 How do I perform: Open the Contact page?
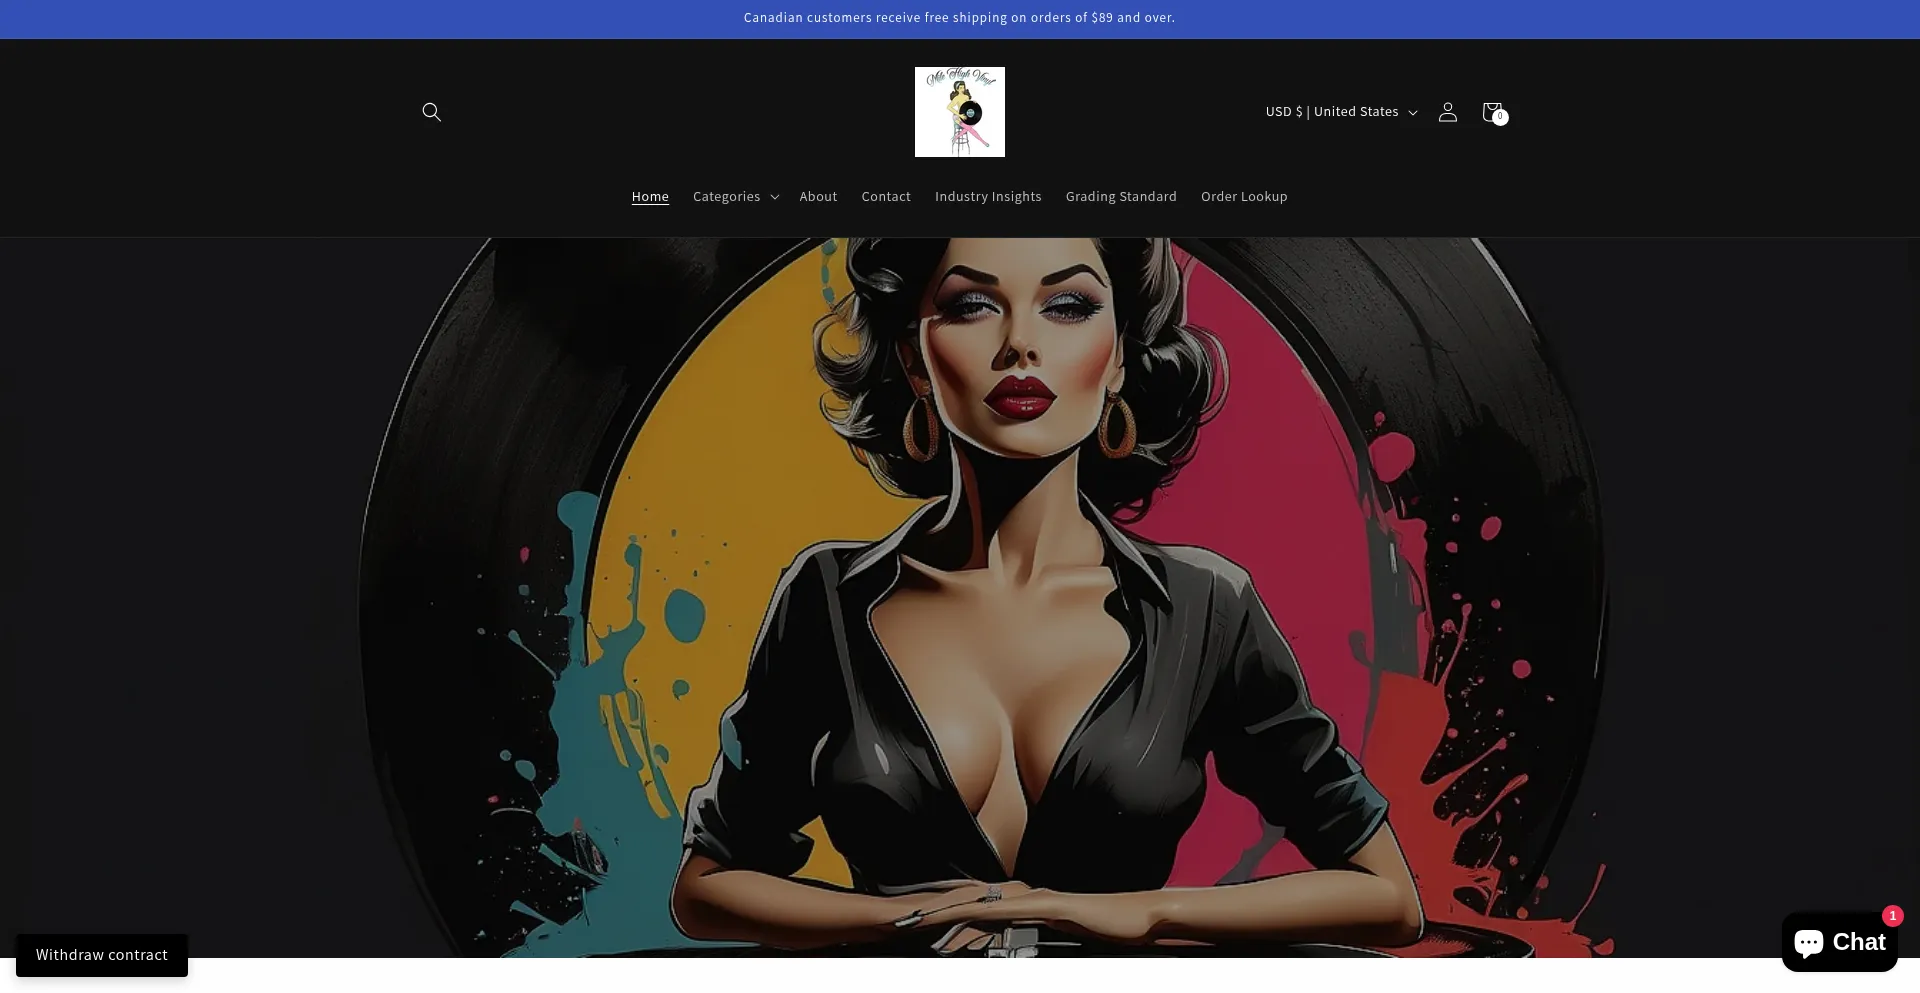point(886,197)
